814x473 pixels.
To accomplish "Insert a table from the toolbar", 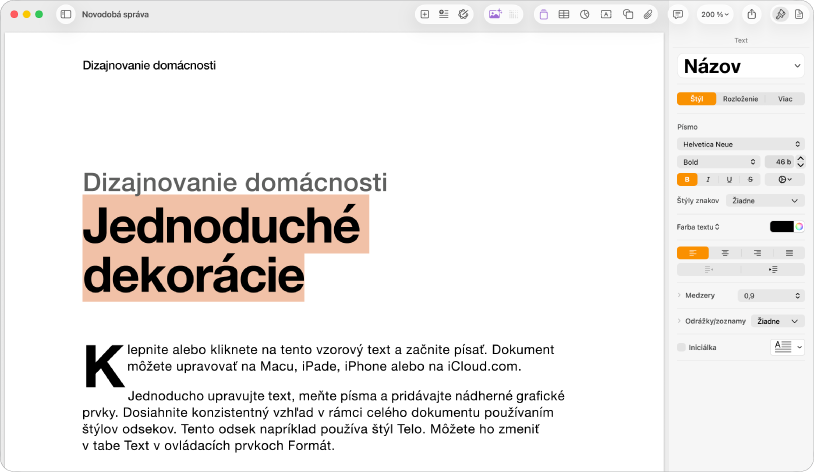I will (x=564, y=15).
